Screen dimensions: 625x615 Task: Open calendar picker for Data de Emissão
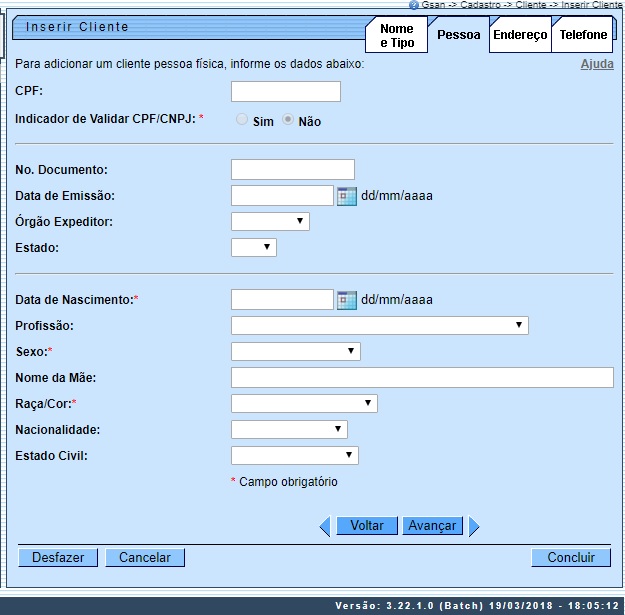coord(347,196)
